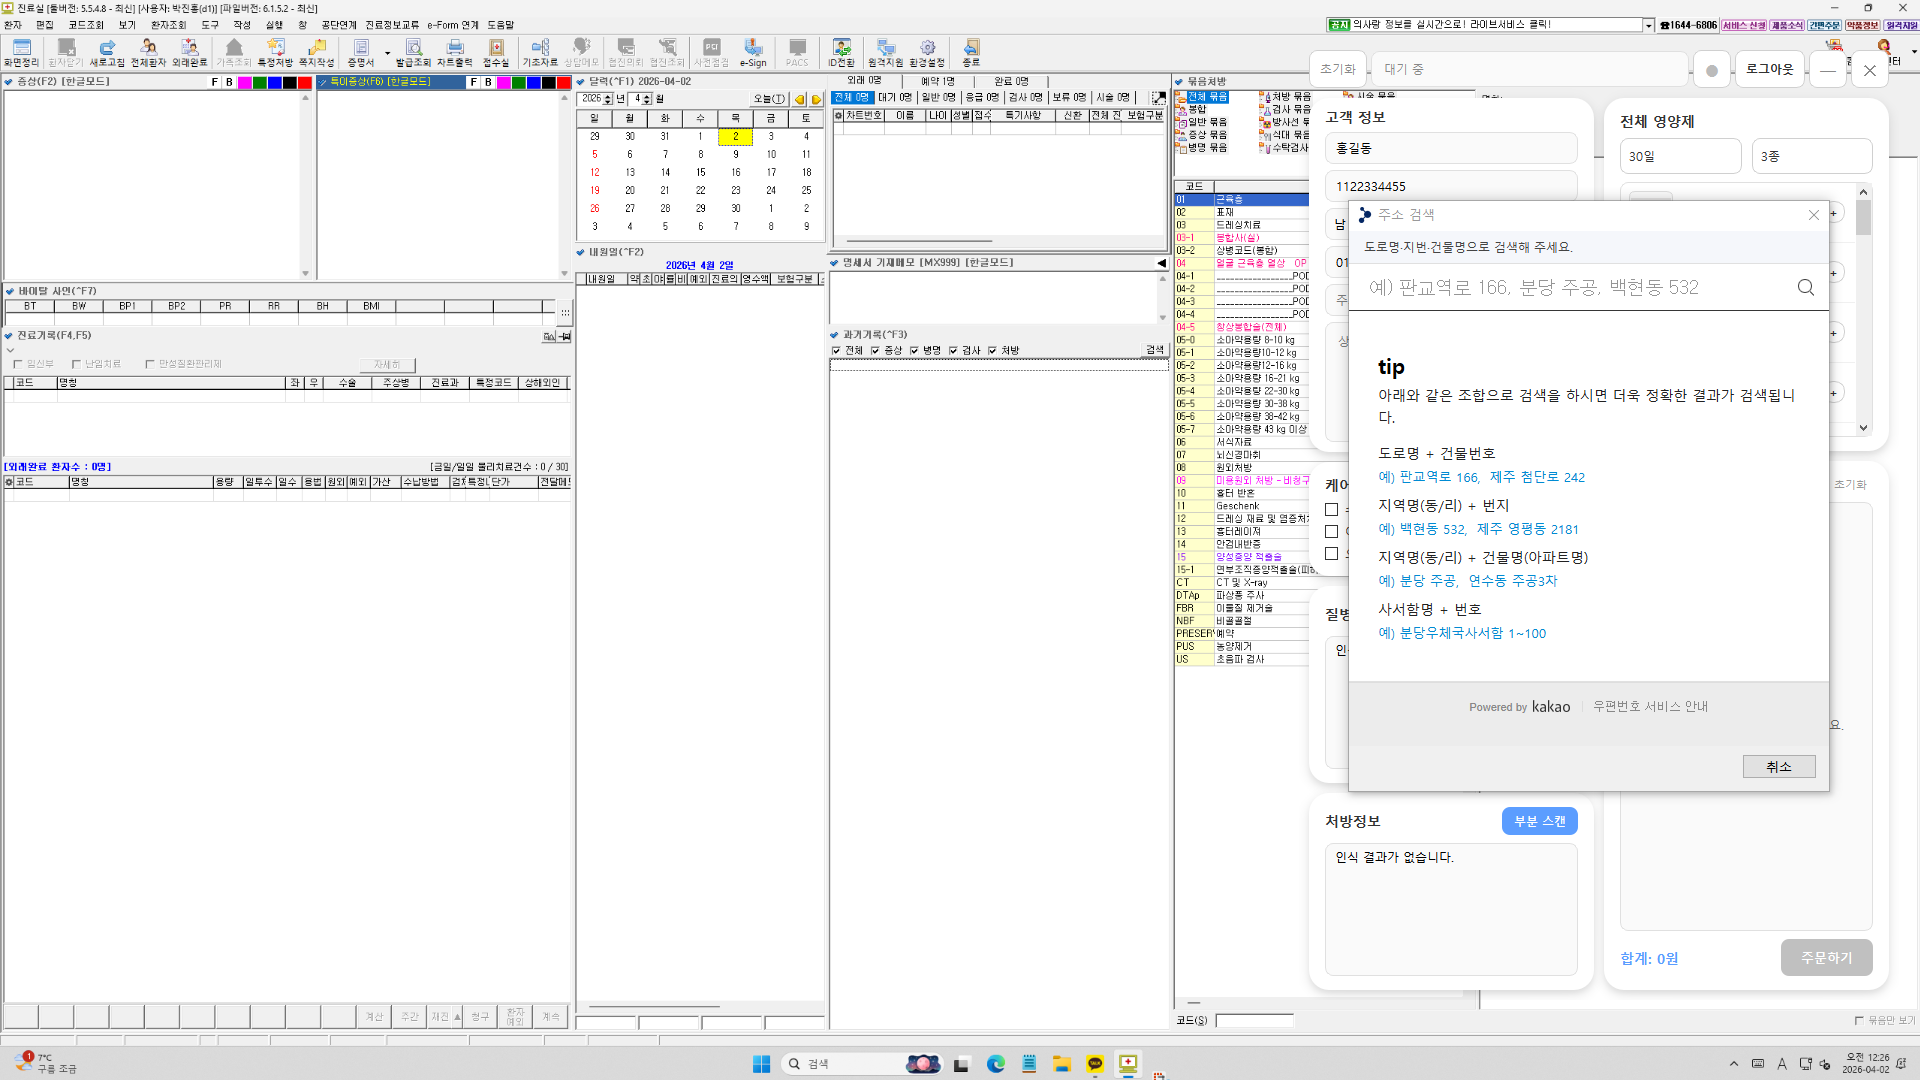Screen dimensions: 1920x1080
Task: Click the 로그아웃 button
Action: pyautogui.click(x=1769, y=69)
